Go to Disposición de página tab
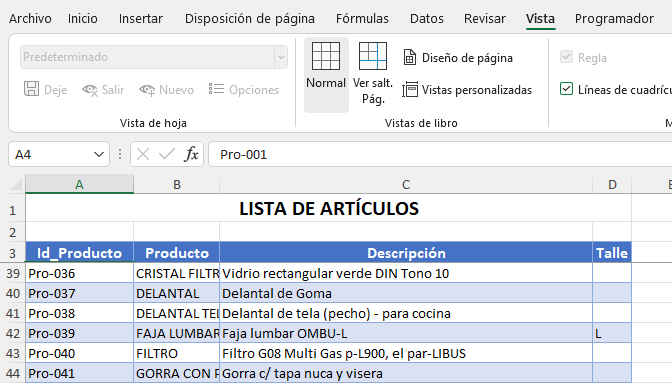The image size is (672, 383). [x=249, y=19]
